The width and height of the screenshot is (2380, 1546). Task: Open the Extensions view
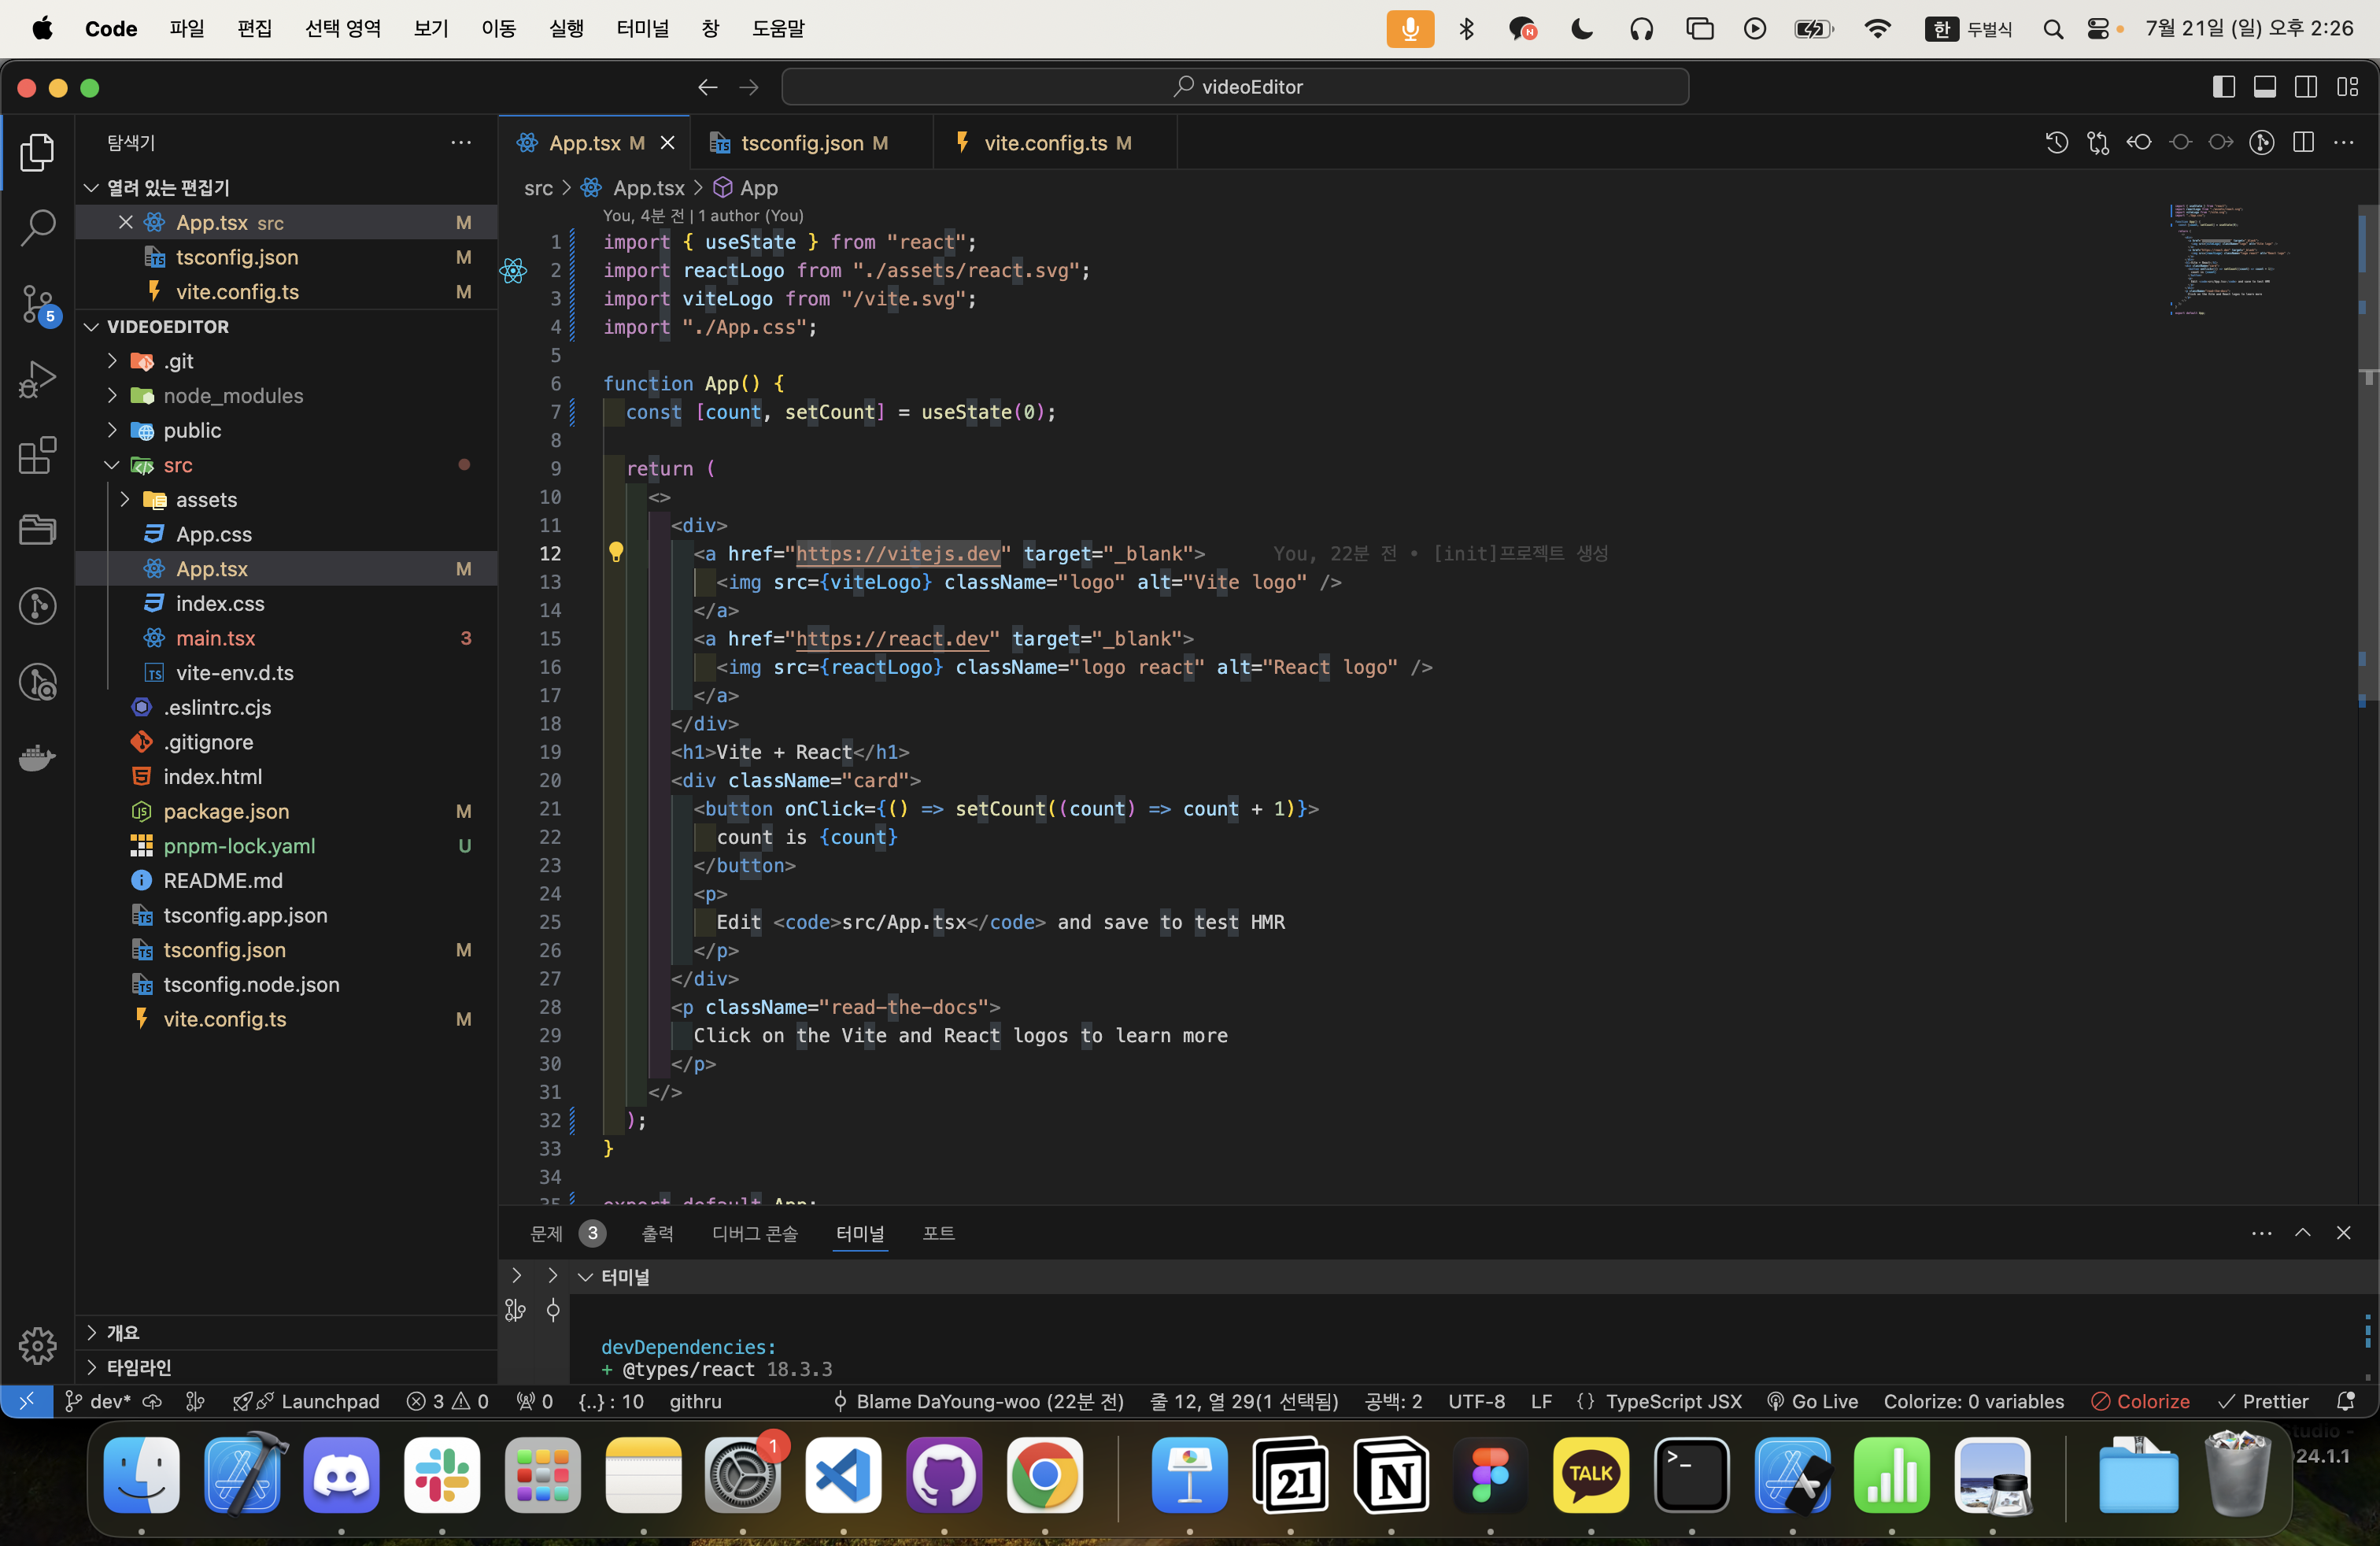click(x=37, y=456)
